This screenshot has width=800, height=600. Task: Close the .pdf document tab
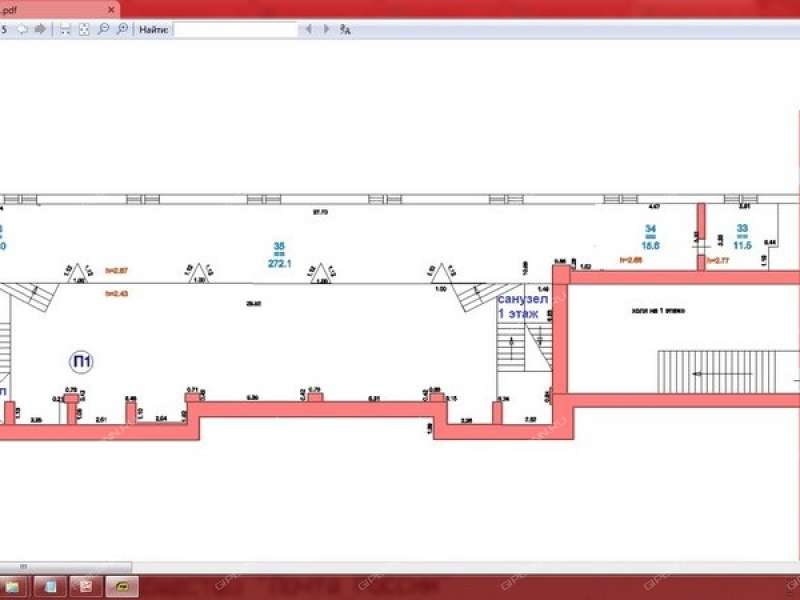click(109, 9)
